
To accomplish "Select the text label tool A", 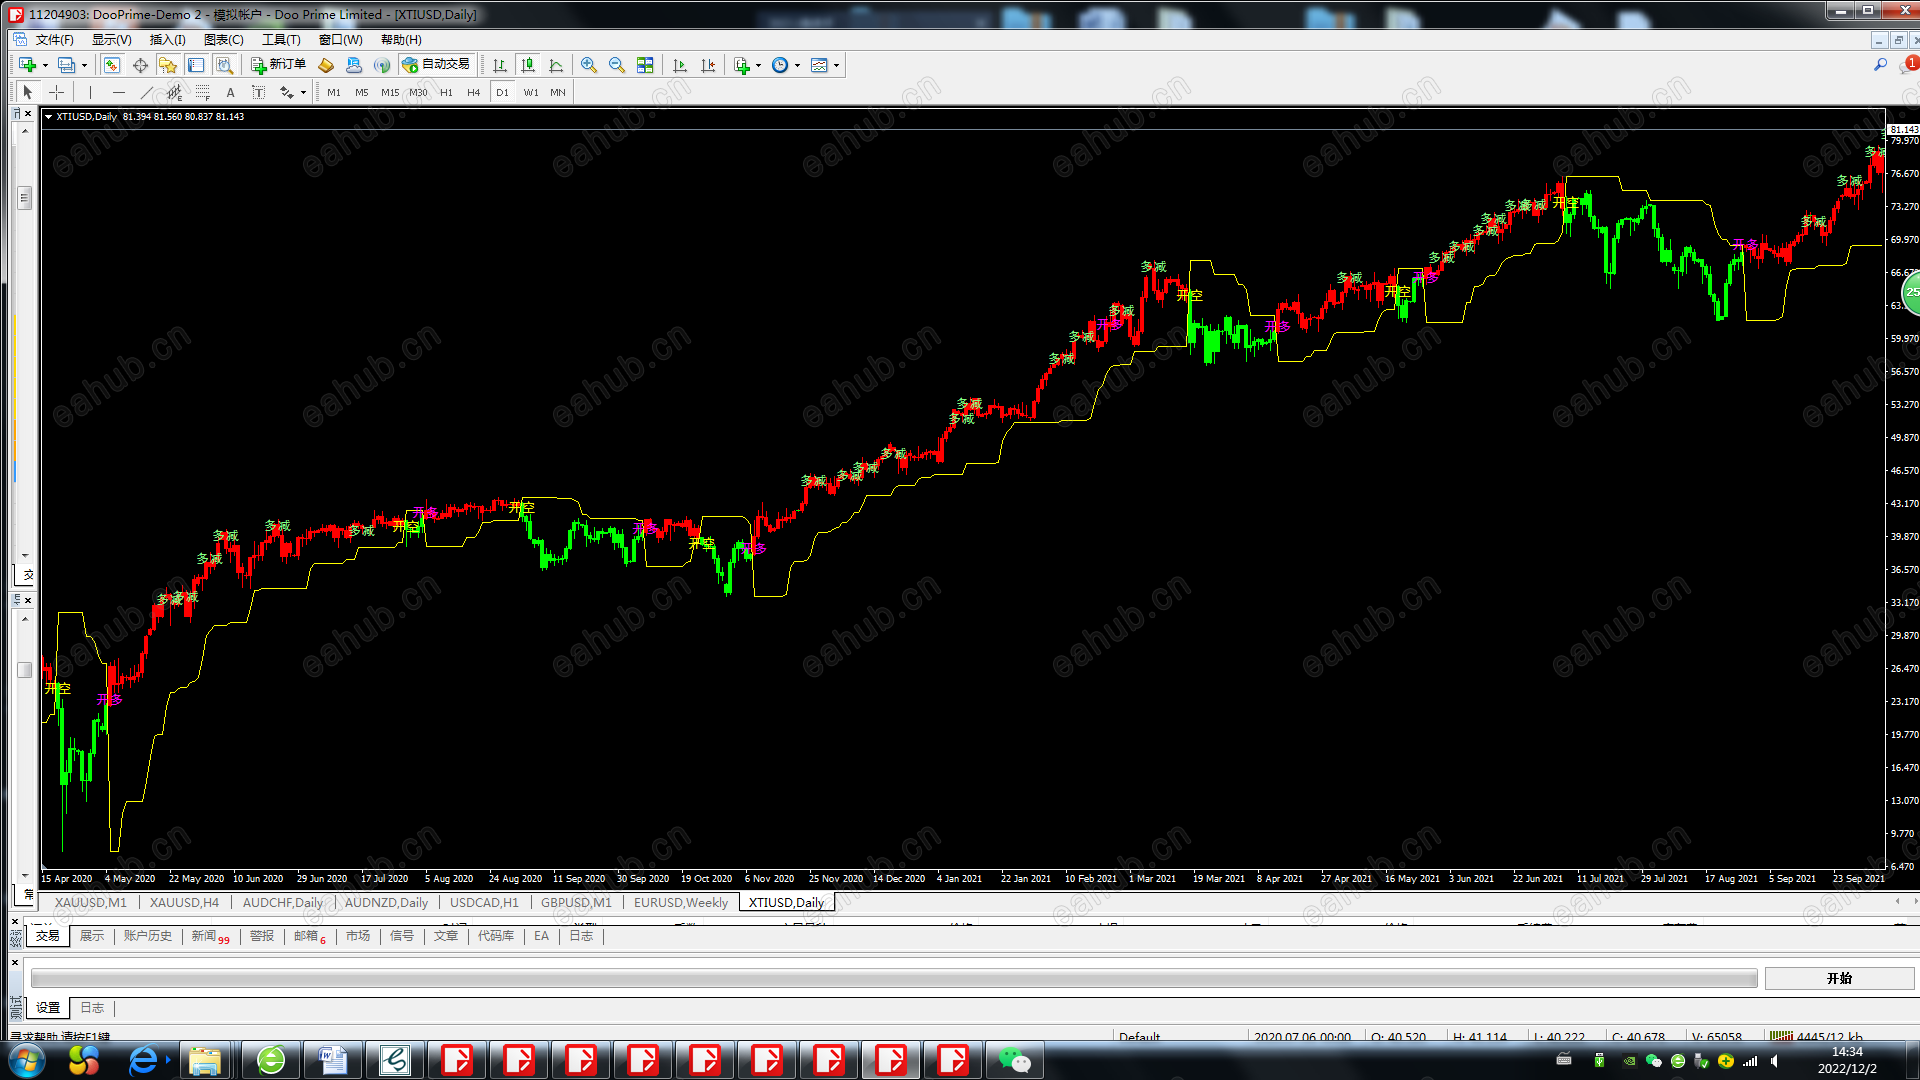I will [230, 92].
